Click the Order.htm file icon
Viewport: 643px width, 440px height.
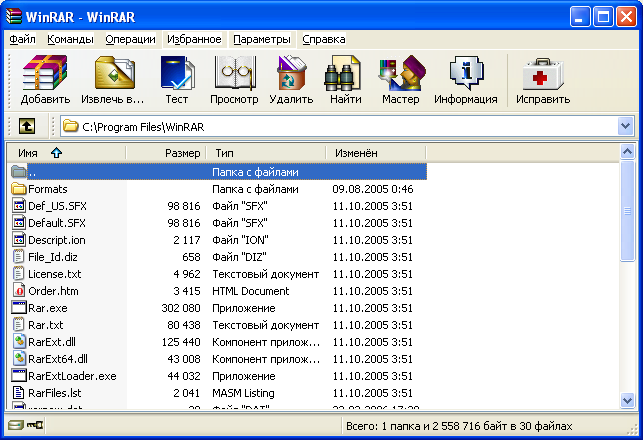(18, 291)
